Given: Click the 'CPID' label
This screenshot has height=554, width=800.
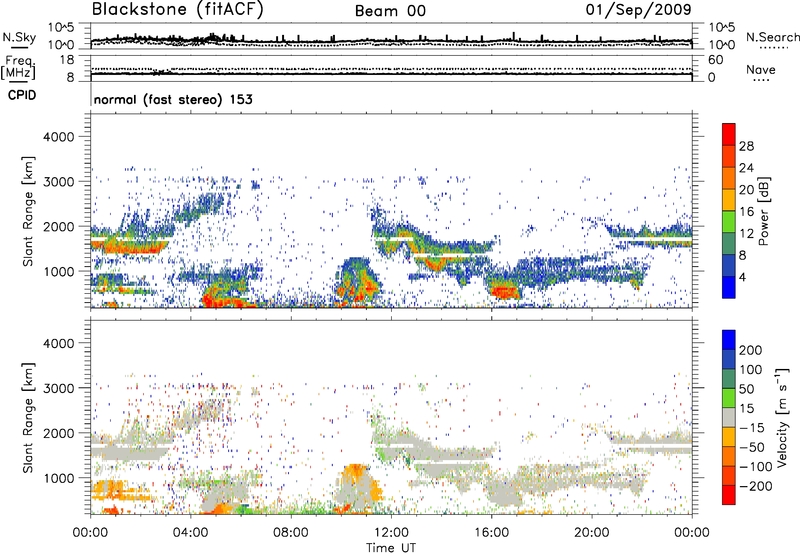Looking at the screenshot, I should pyautogui.click(x=22, y=95).
